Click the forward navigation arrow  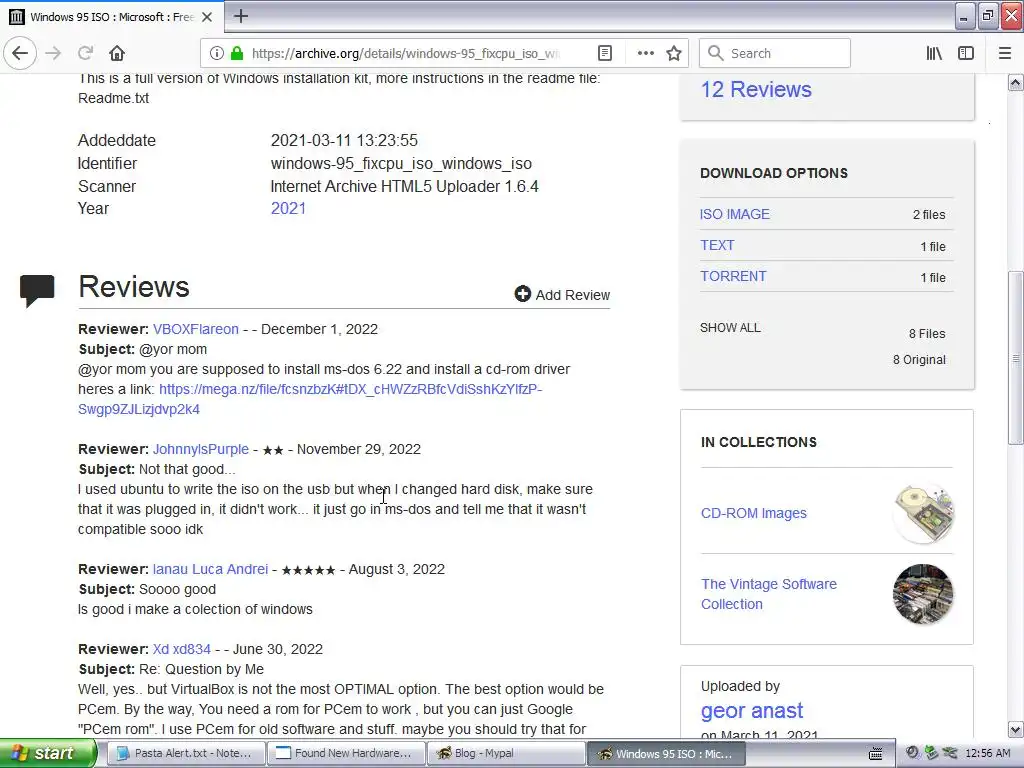click(54, 53)
